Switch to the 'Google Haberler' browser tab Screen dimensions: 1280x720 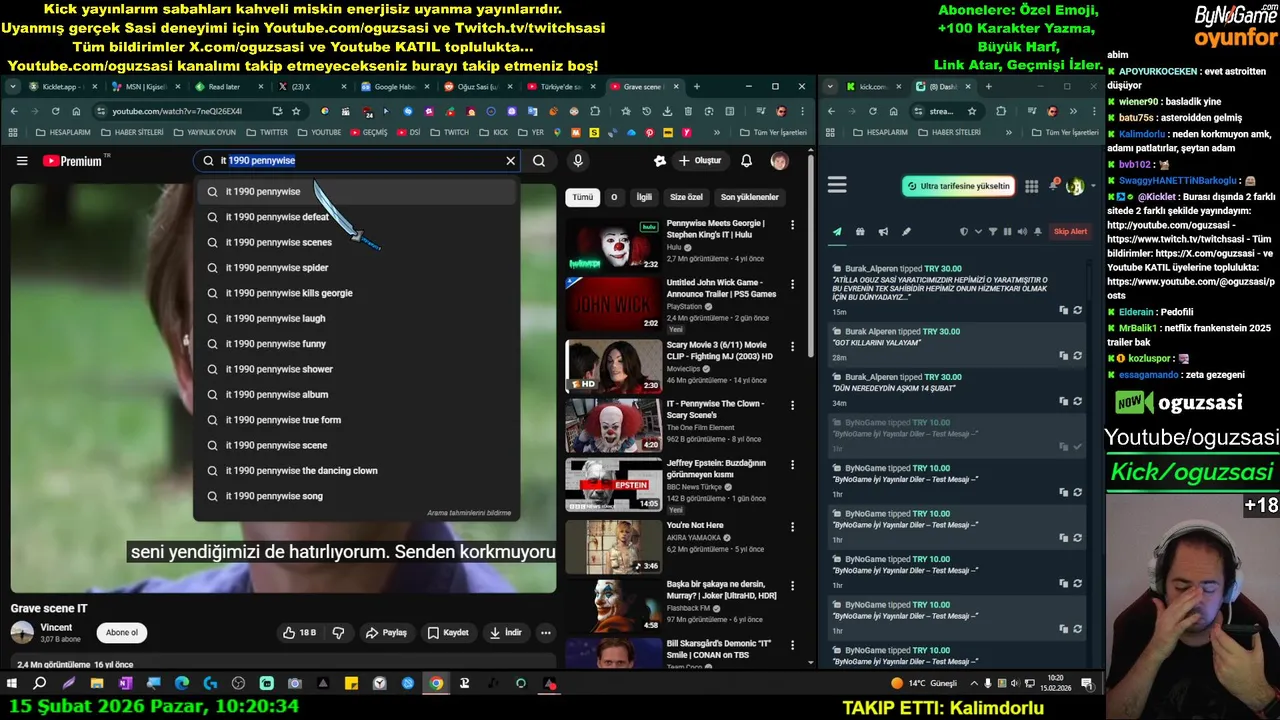[x=394, y=87]
